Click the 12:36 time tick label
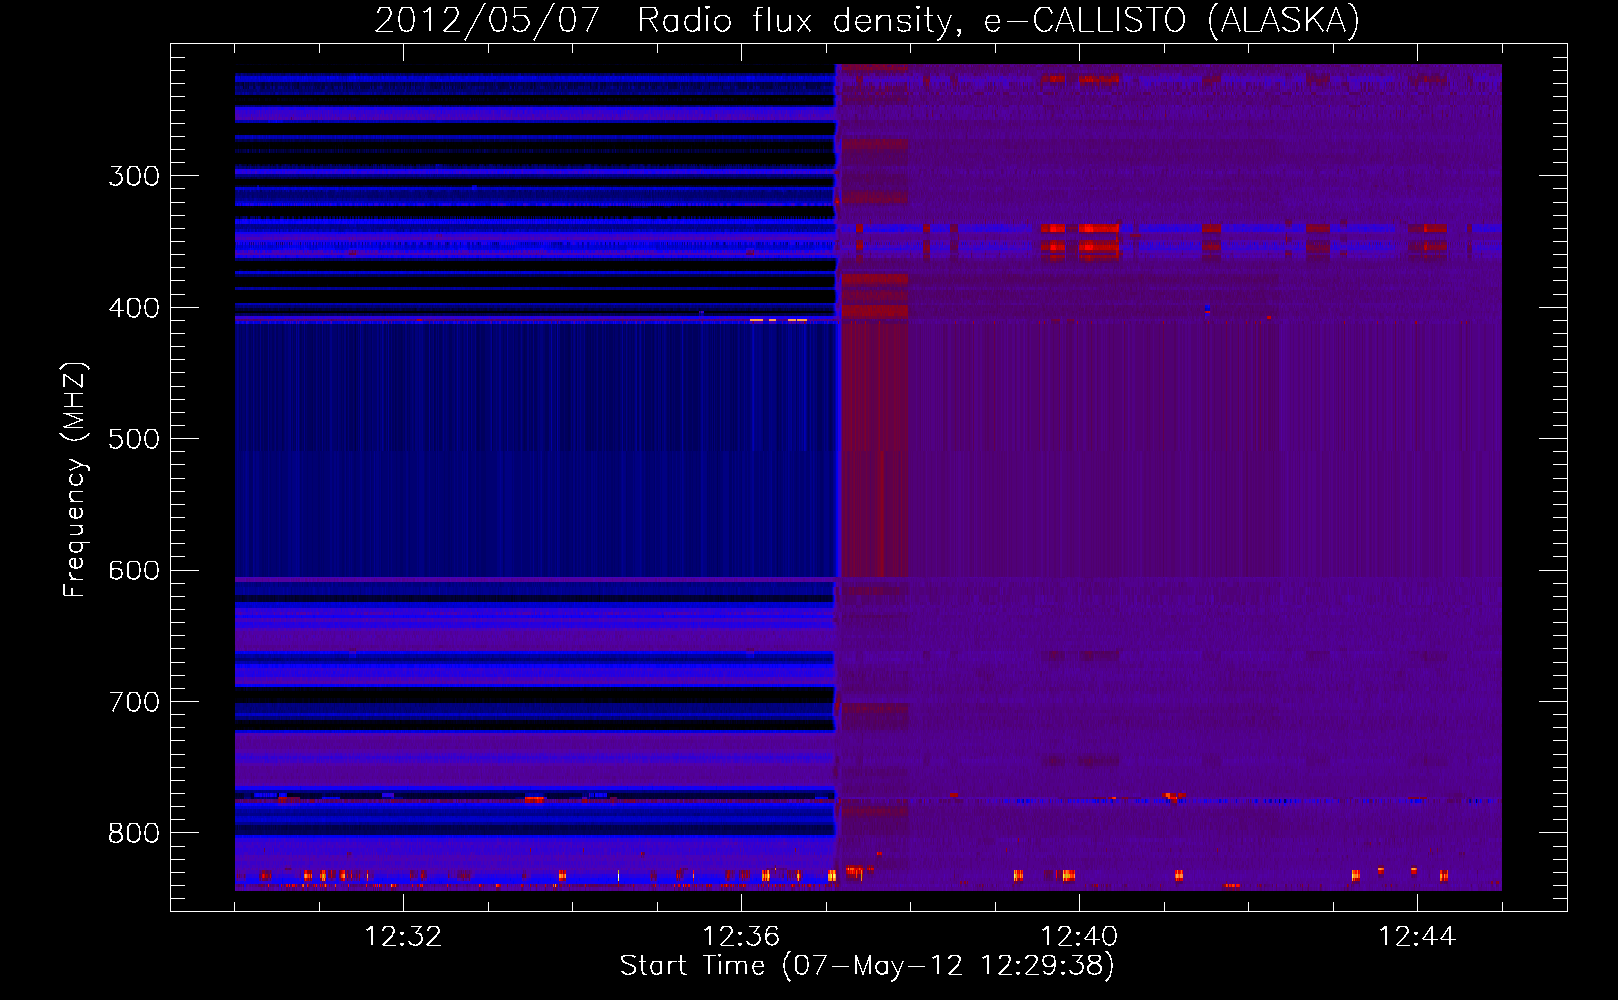The image size is (1618, 1000). tap(741, 936)
